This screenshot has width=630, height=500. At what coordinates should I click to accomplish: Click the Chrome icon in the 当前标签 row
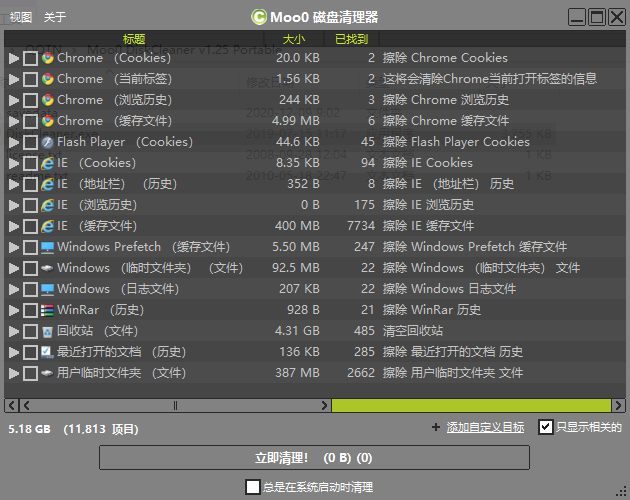(x=47, y=79)
